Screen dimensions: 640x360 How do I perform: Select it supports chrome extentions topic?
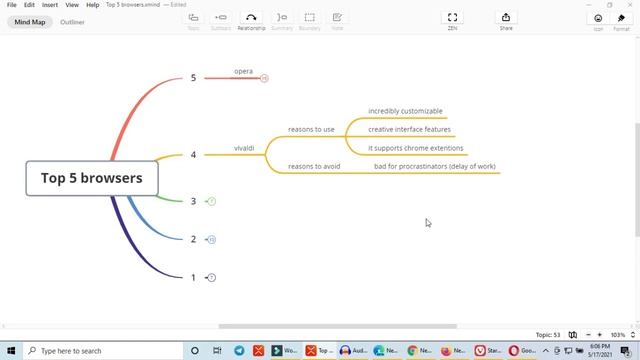416,148
